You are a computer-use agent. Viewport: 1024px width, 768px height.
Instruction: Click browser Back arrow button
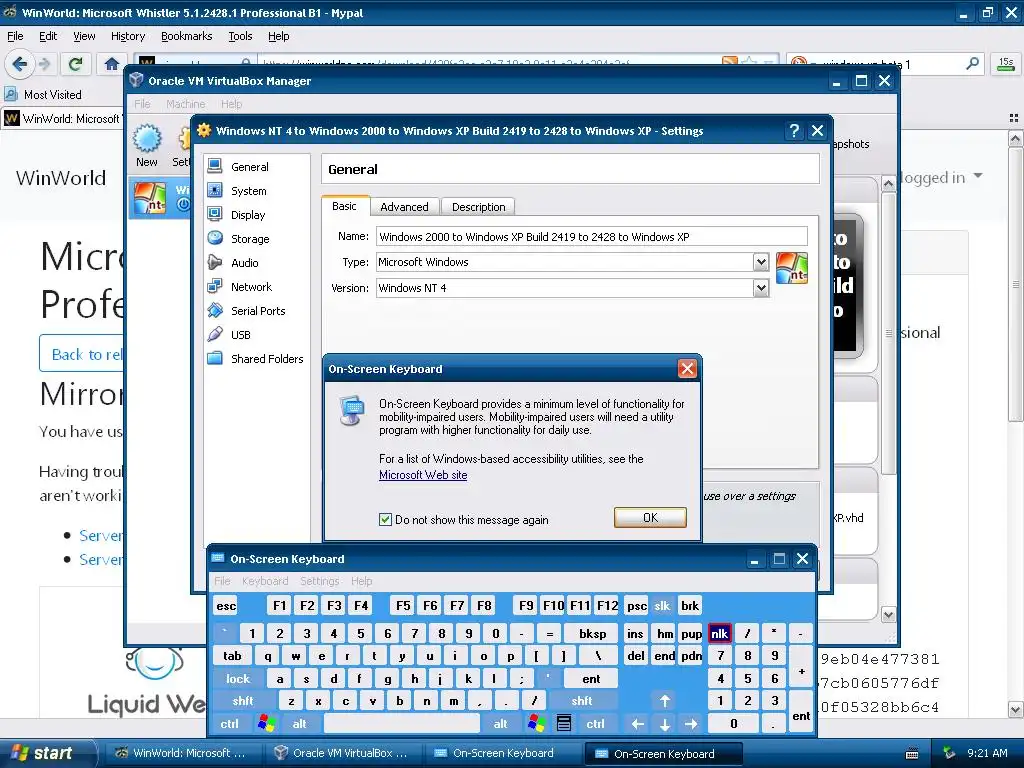pos(19,64)
